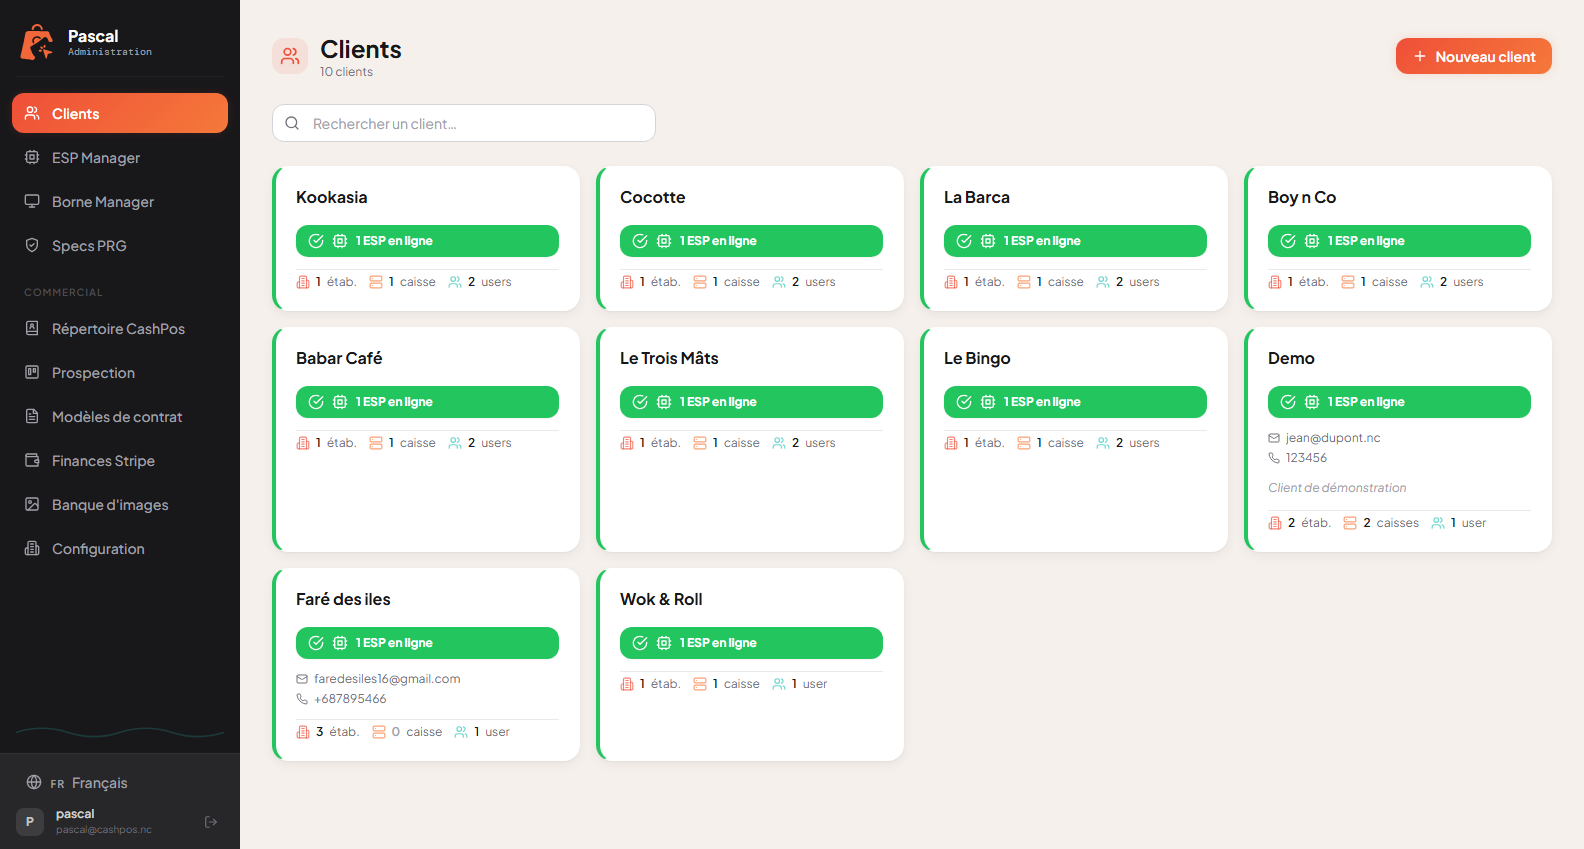
Task: Click the pascal@cashpos.nc account email
Action: tap(104, 830)
